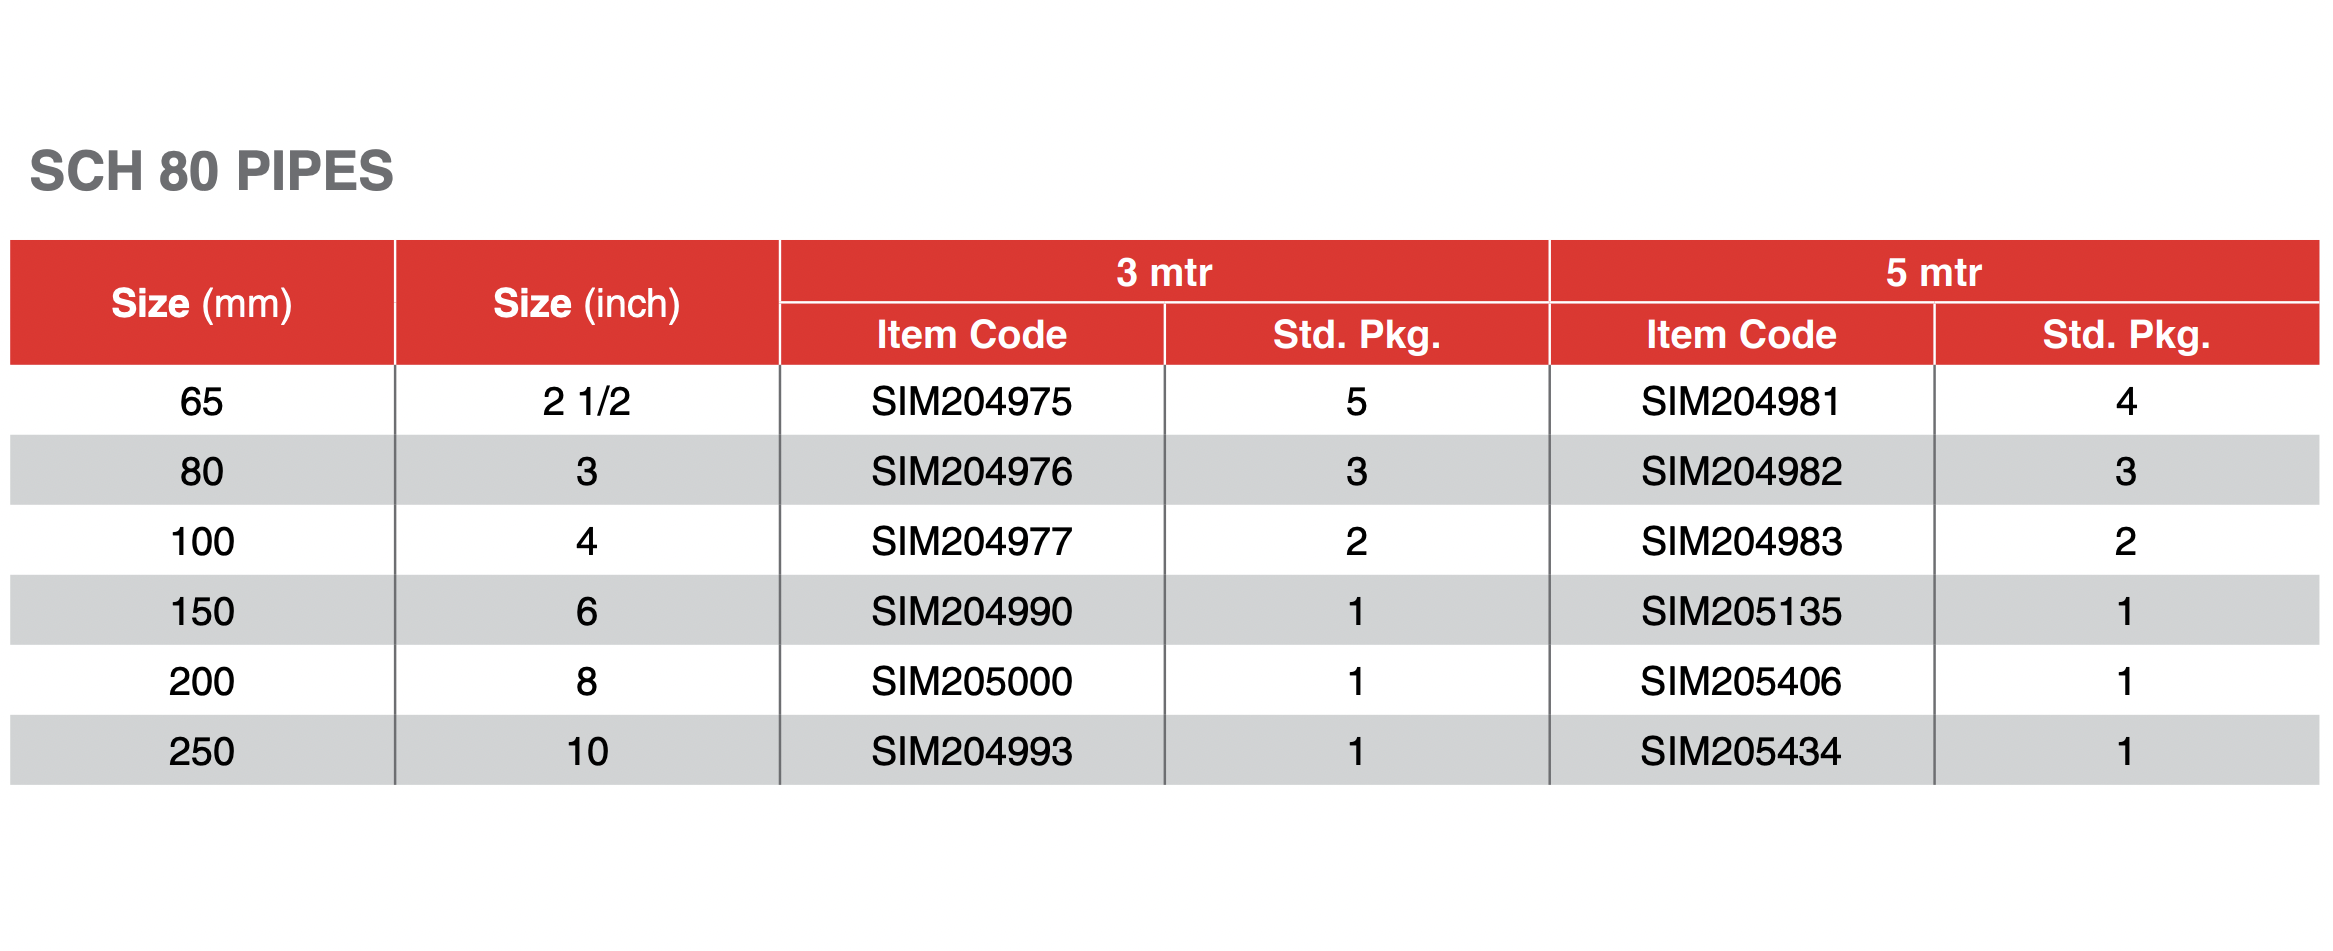Click the 2 1/2 inch size cell

tap(587, 402)
